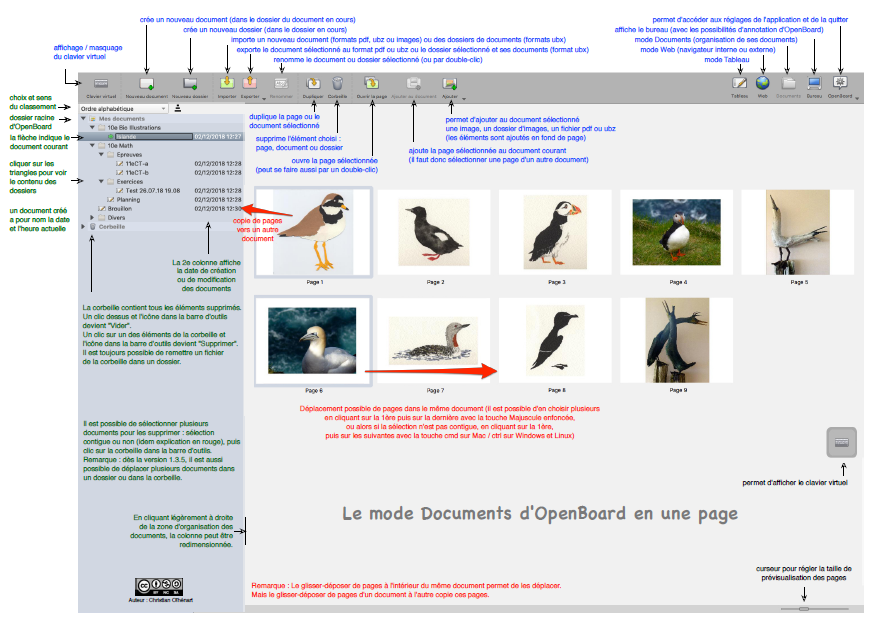The width and height of the screenshot is (883, 624).
Task: Select the Nouveau document tool
Action: 148,84
